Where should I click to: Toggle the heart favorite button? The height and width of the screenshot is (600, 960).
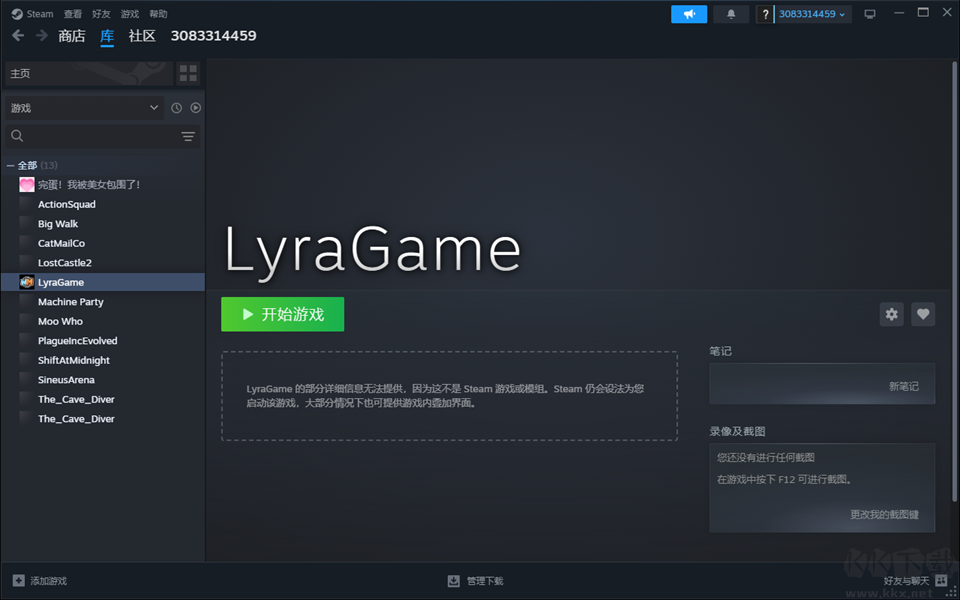point(923,314)
